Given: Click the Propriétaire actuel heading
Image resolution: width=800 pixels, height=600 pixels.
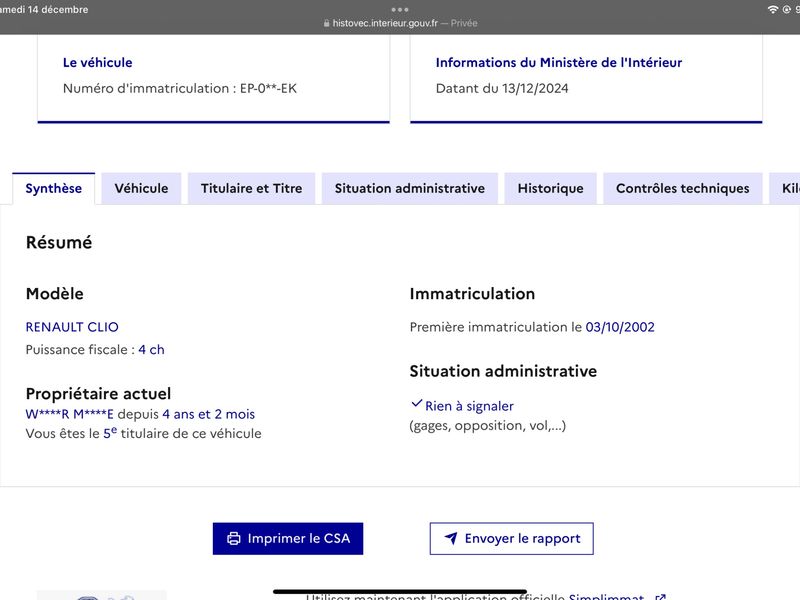Looking at the screenshot, I should 98,393.
